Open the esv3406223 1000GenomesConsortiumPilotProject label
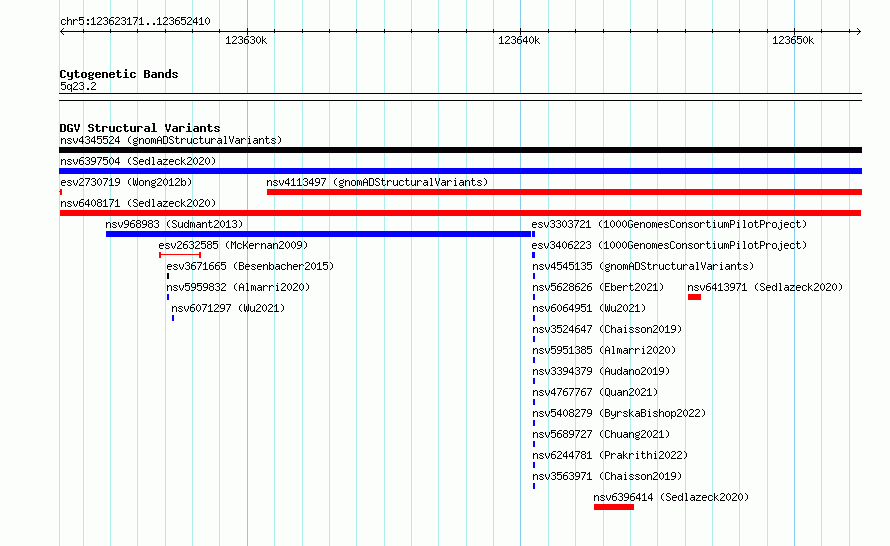The height and width of the screenshot is (546, 890). click(669, 245)
